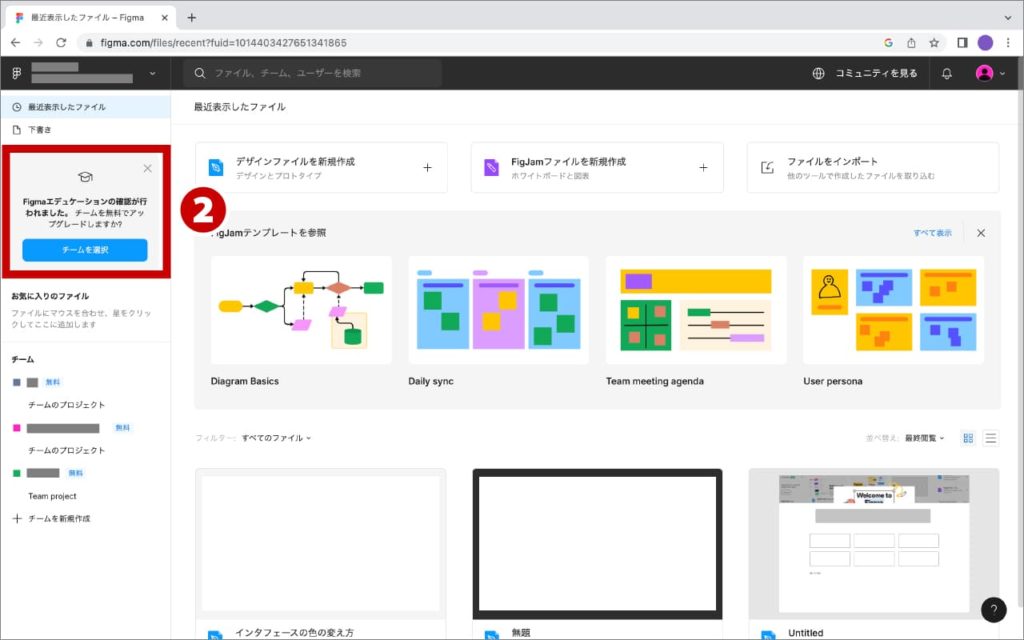Select the 最近表示したファイル – Figma browser tab
Image resolution: width=1024 pixels, height=640 pixels.
point(89,18)
